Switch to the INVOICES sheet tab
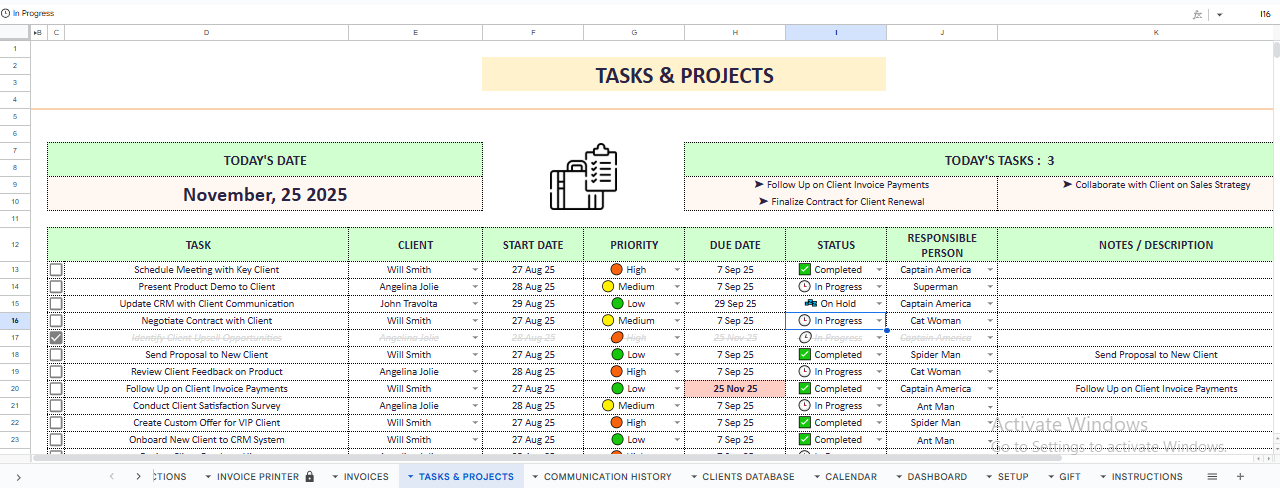This screenshot has height=488, width=1280. (366, 477)
